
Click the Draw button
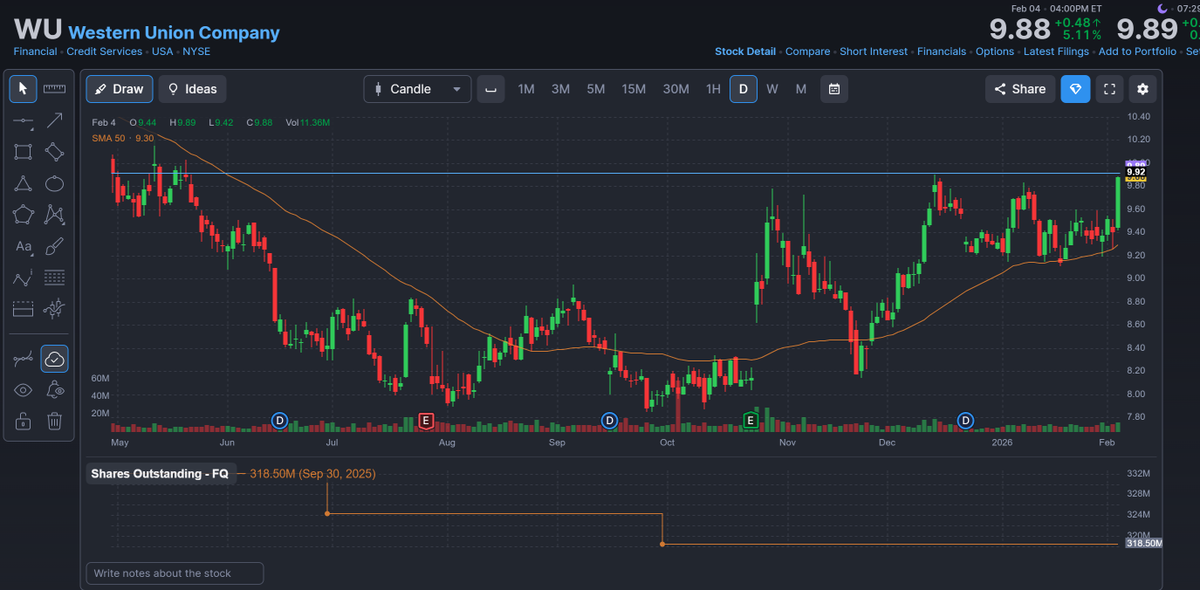tap(119, 89)
